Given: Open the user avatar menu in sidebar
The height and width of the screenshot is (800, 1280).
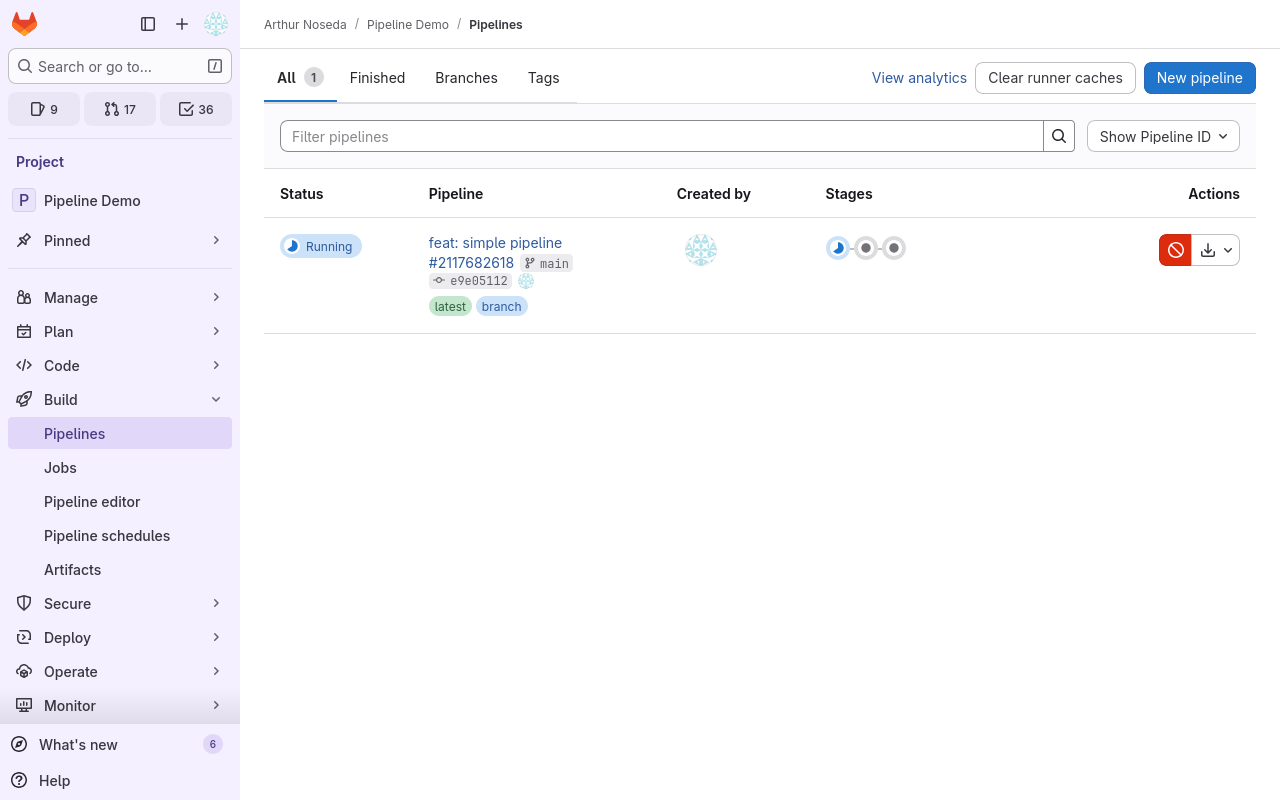Looking at the screenshot, I should (215, 24).
